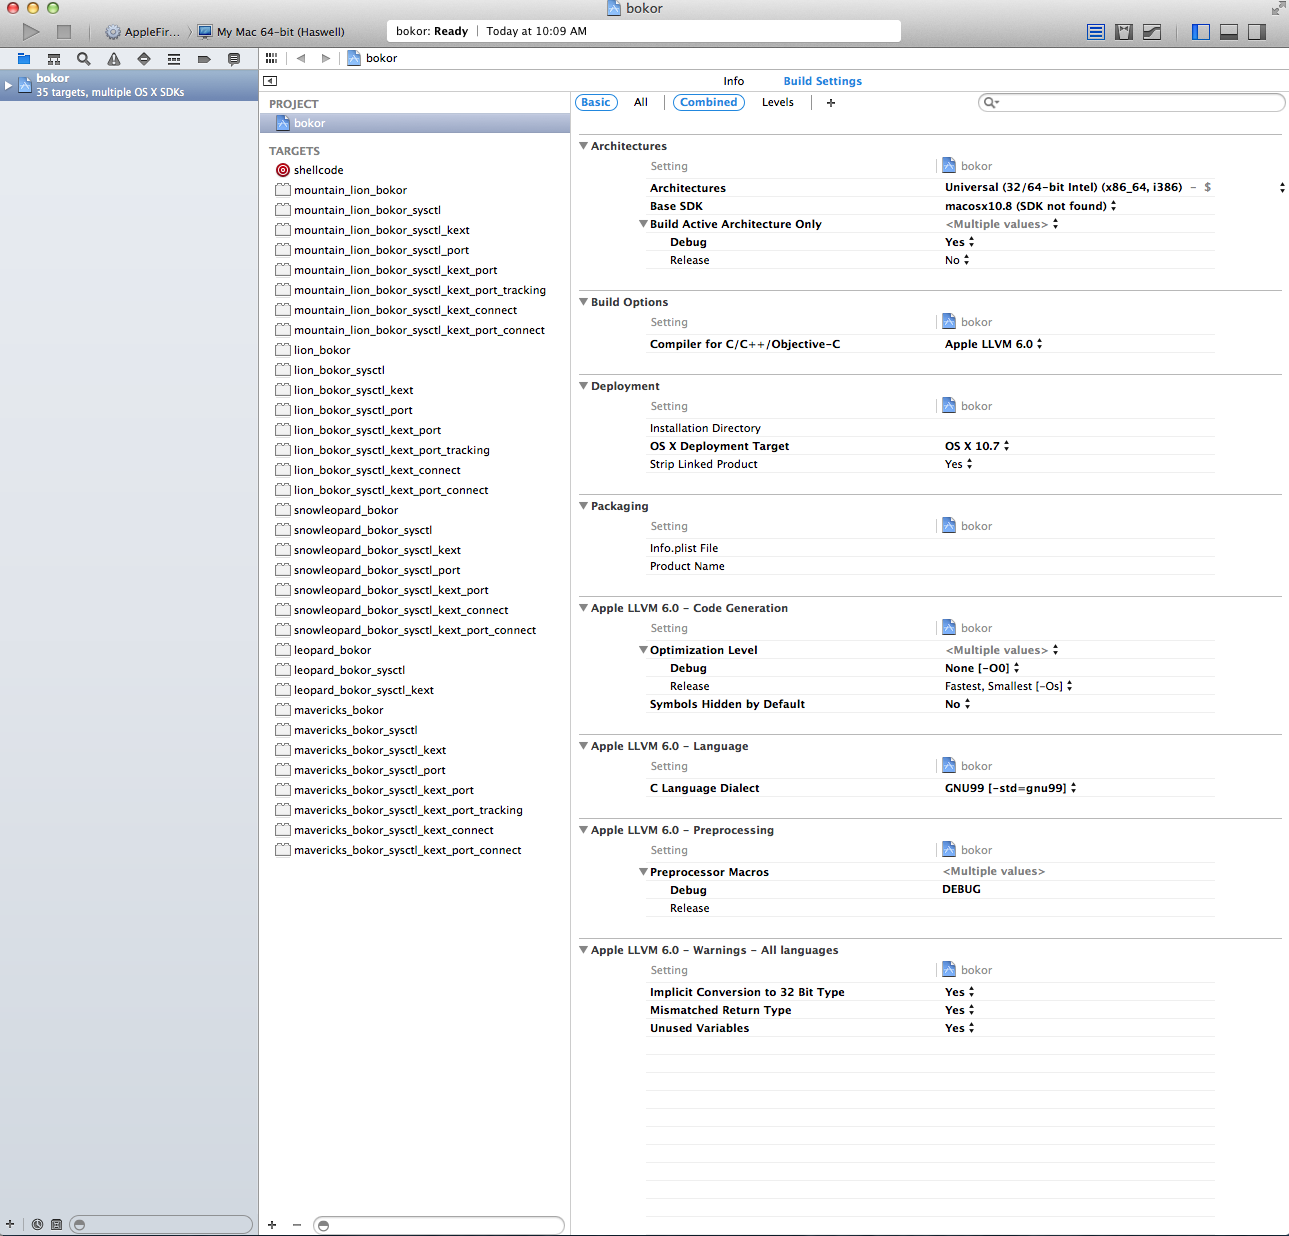Open the Find navigator

click(84, 59)
